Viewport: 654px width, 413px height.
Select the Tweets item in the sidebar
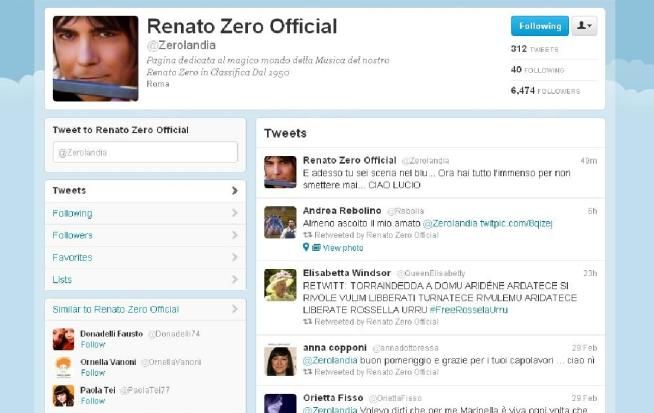[x=145, y=191]
